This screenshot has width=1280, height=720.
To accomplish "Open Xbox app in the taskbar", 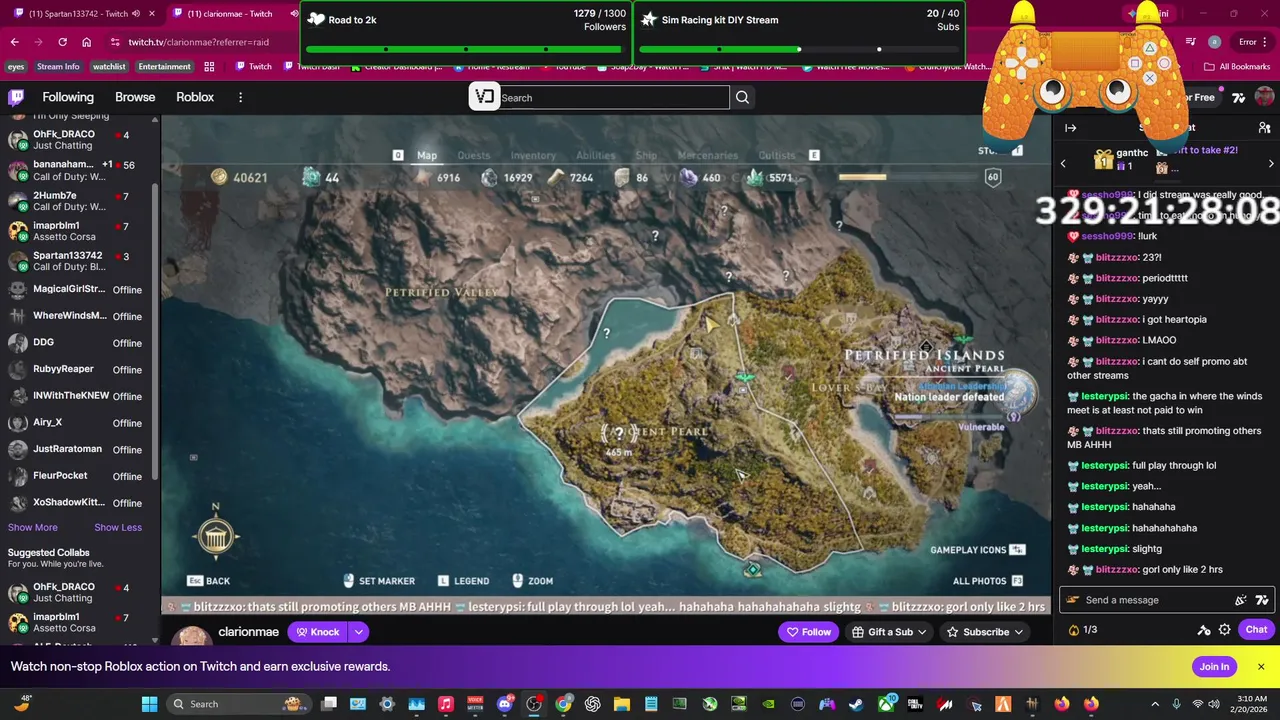I will [x=886, y=704].
